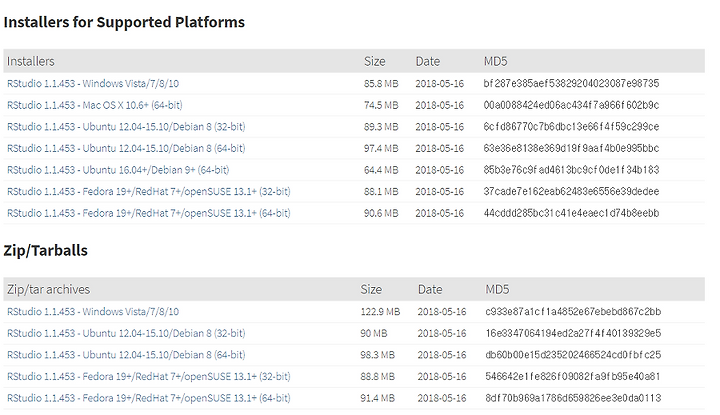Click the Installers column header
Viewport: 720px width, 415px height.
[30, 61]
